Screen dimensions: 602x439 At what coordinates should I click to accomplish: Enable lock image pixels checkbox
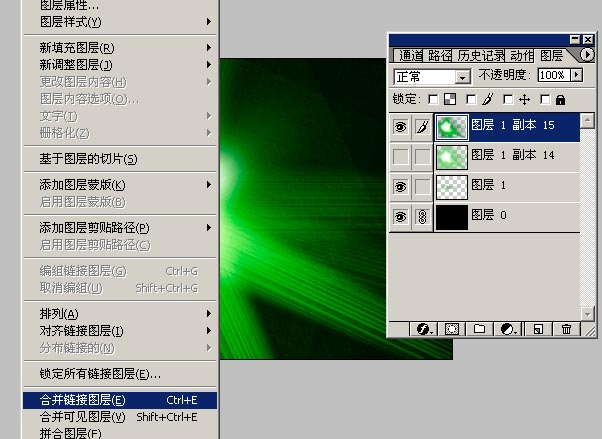pyautogui.click(x=471, y=100)
